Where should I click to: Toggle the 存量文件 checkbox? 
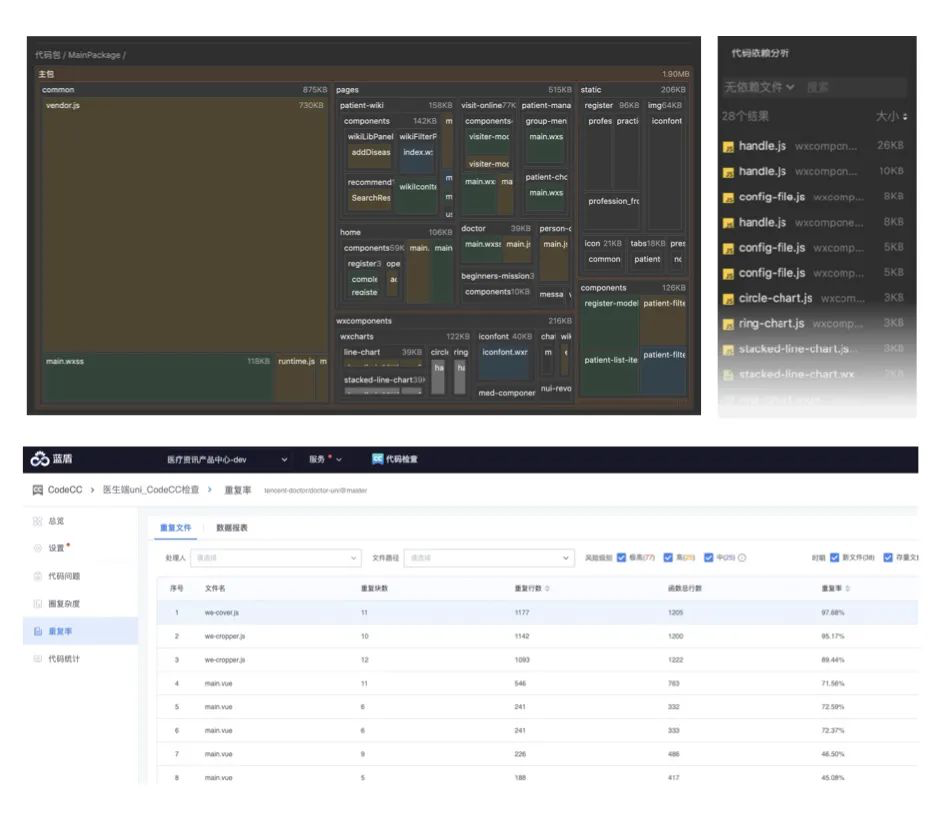point(888,558)
